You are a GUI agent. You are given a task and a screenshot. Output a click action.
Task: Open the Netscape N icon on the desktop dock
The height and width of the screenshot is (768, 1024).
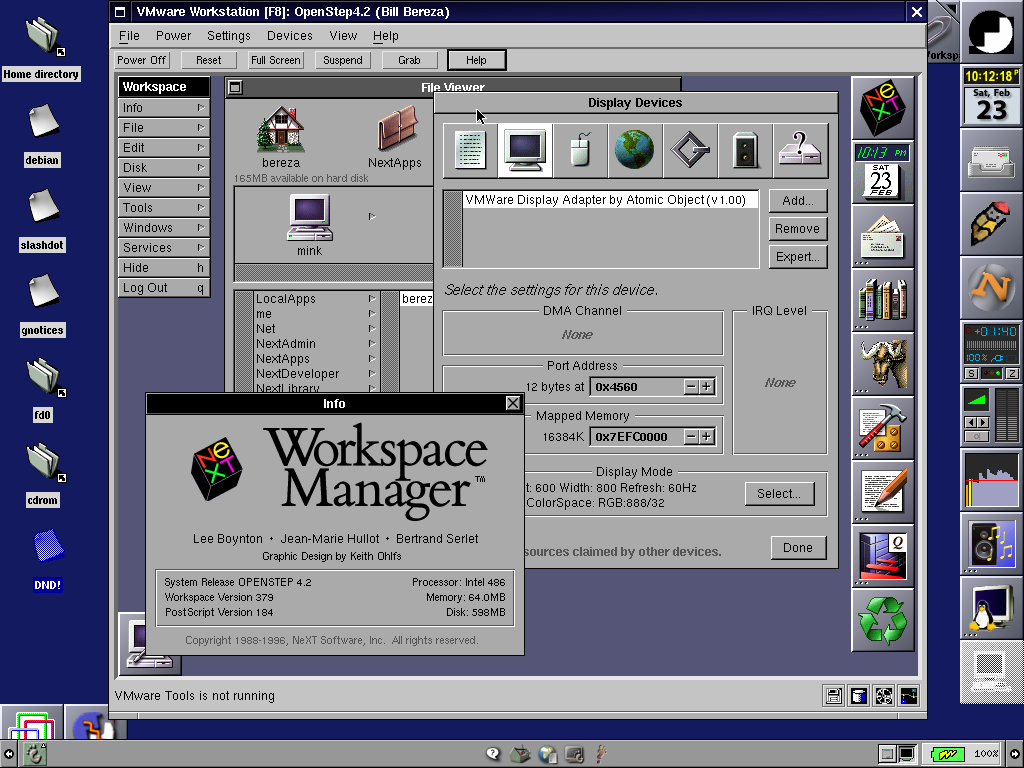pos(991,288)
